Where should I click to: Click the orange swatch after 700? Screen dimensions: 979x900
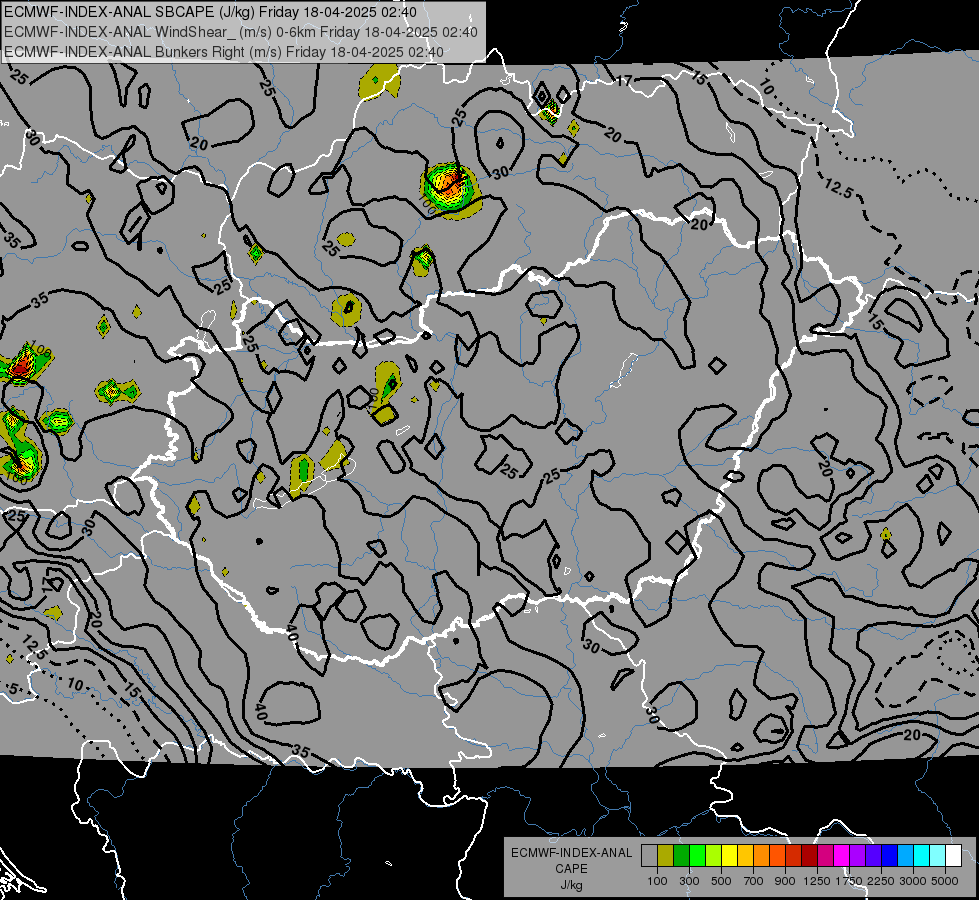762,856
